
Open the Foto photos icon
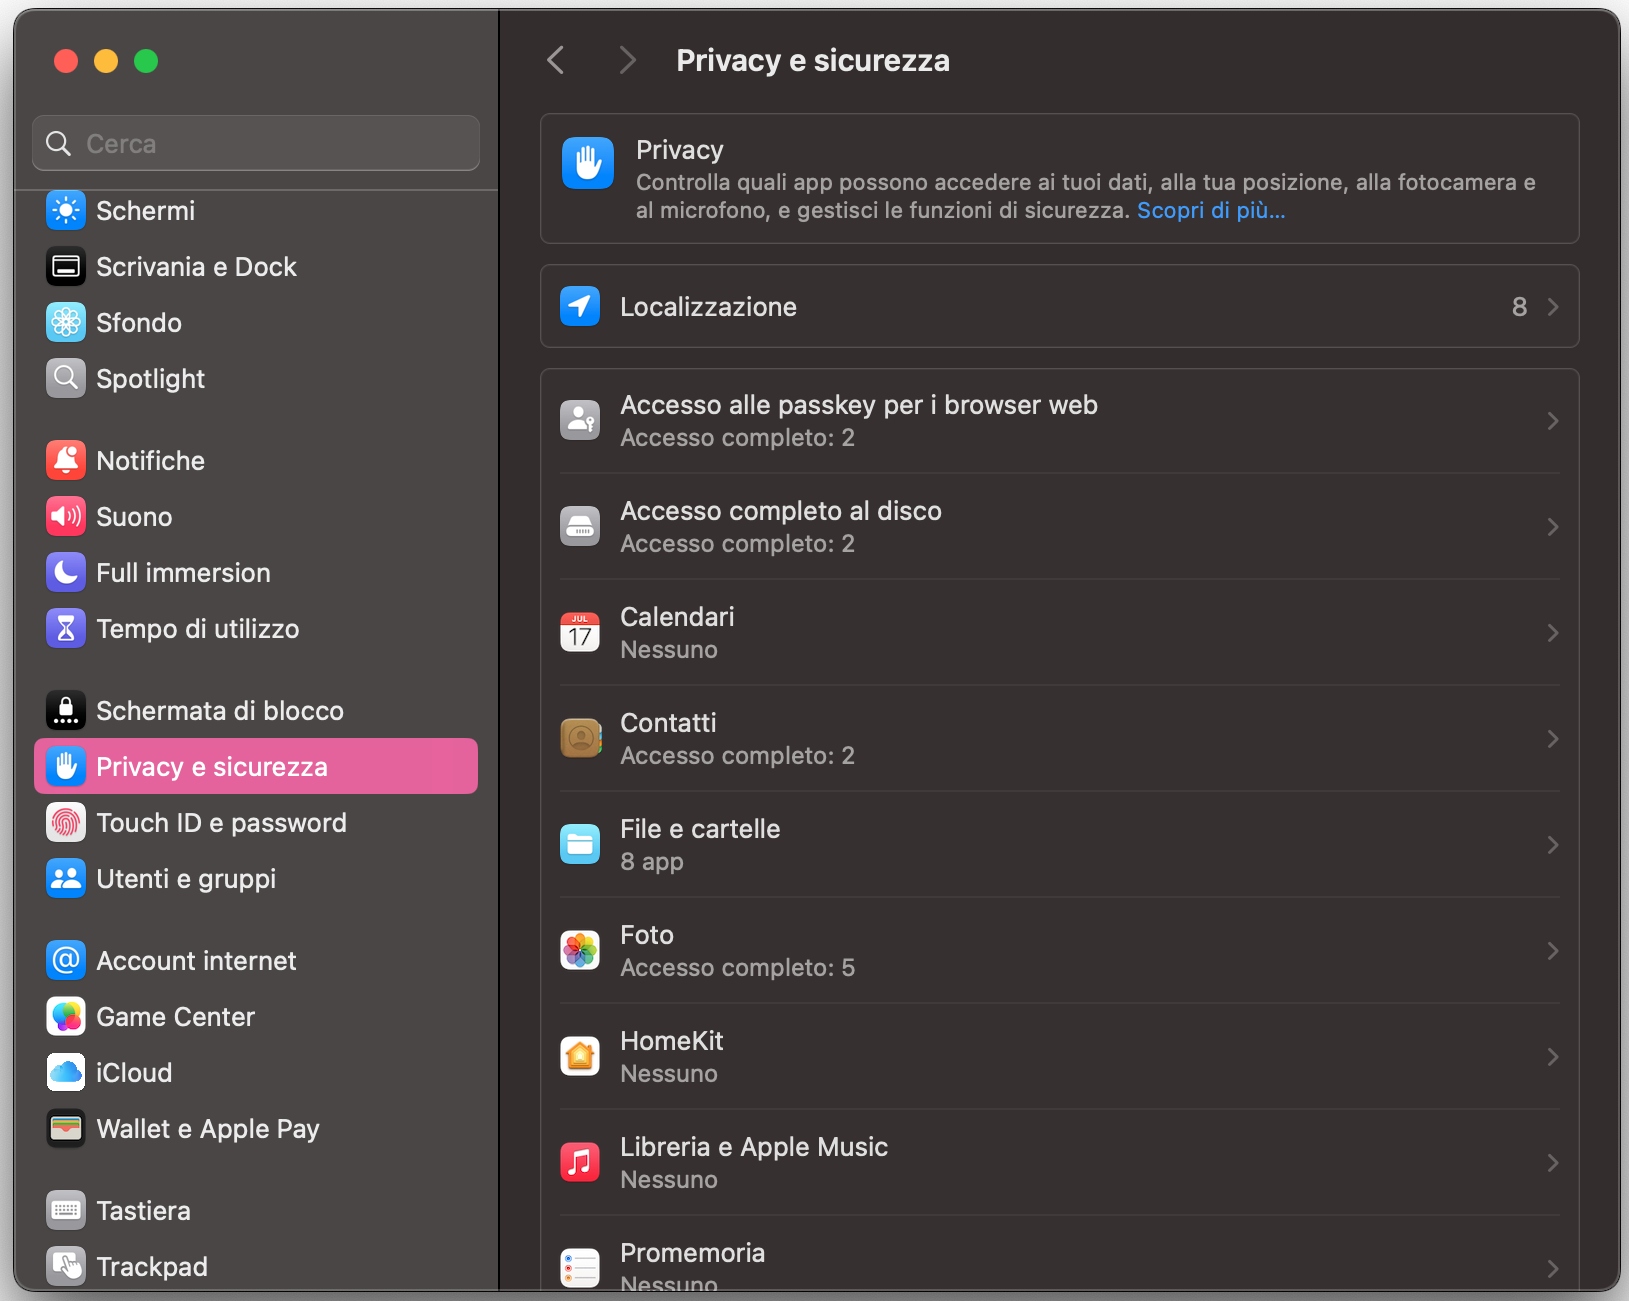(580, 950)
